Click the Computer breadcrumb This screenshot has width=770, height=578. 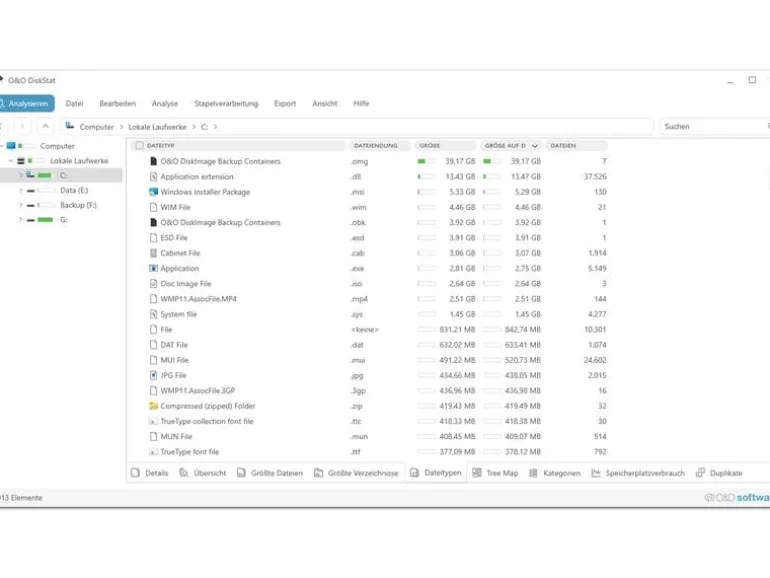pyautogui.click(x=96, y=127)
